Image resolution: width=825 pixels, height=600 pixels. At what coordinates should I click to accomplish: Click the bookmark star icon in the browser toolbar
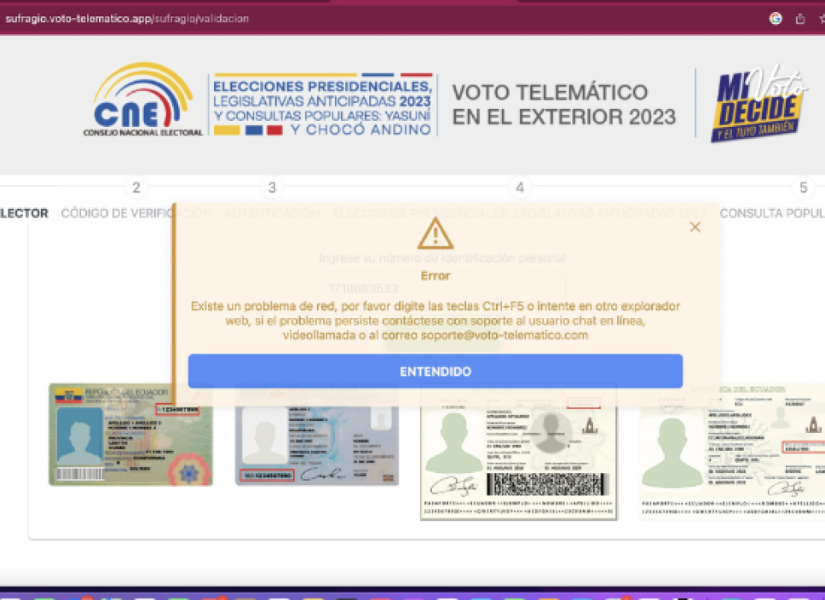819,18
